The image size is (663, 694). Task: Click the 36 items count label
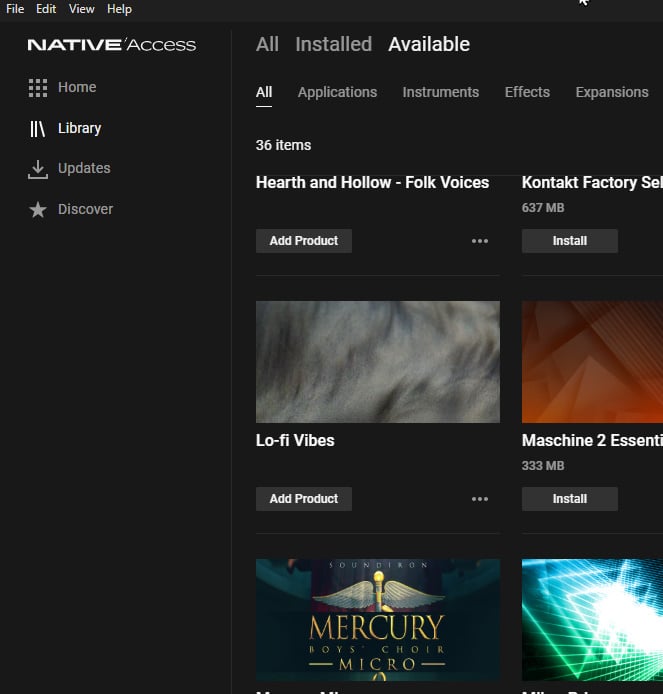pyautogui.click(x=283, y=145)
